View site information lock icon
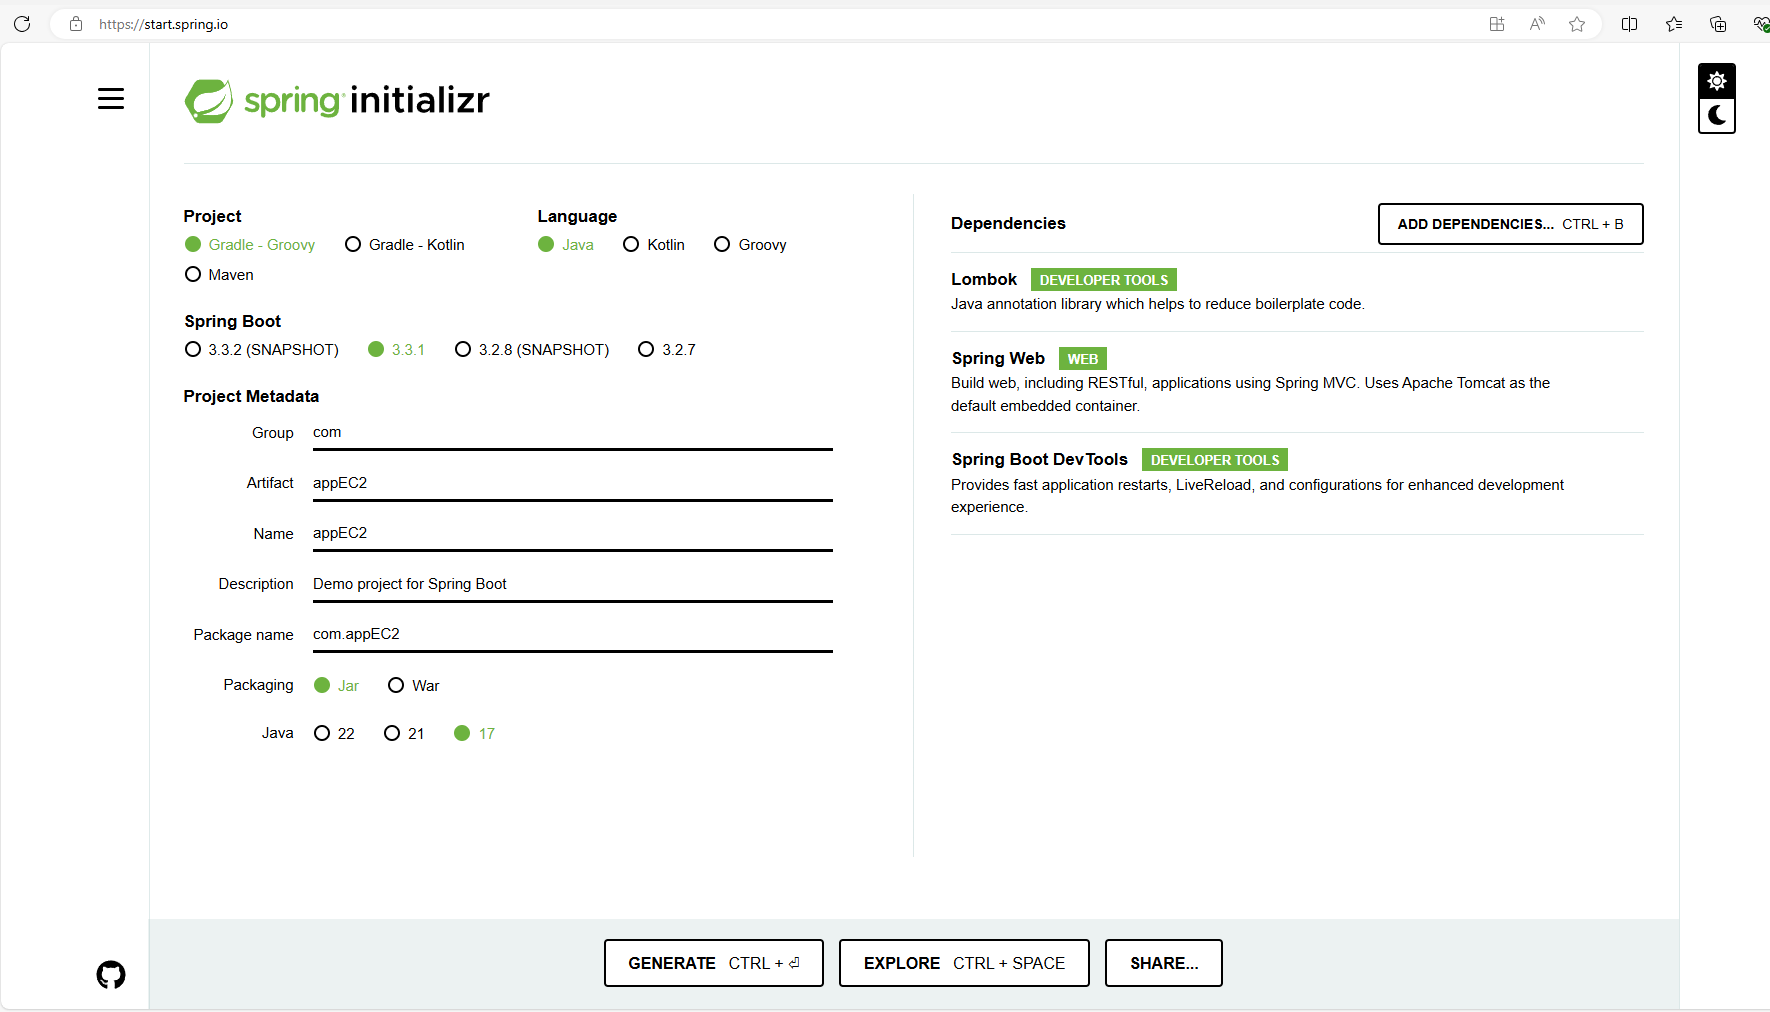The height and width of the screenshot is (1012, 1770). [x=75, y=24]
